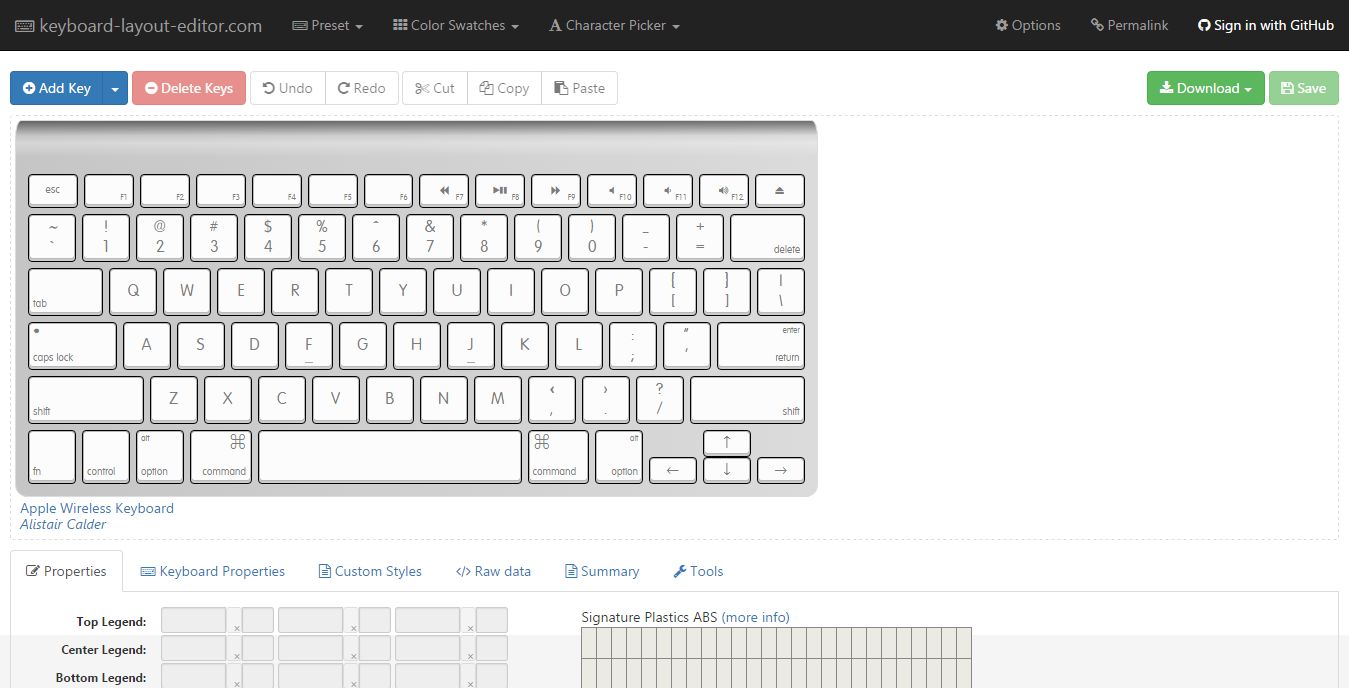Switch to the Raw data tab
The height and width of the screenshot is (688, 1349).
click(x=493, y=571)
